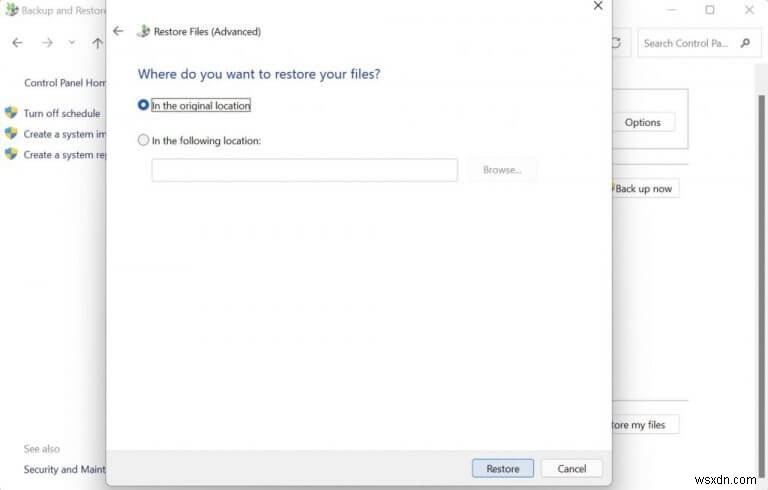Click the magnifier icon in Search Control Panel

click(745, 43)
